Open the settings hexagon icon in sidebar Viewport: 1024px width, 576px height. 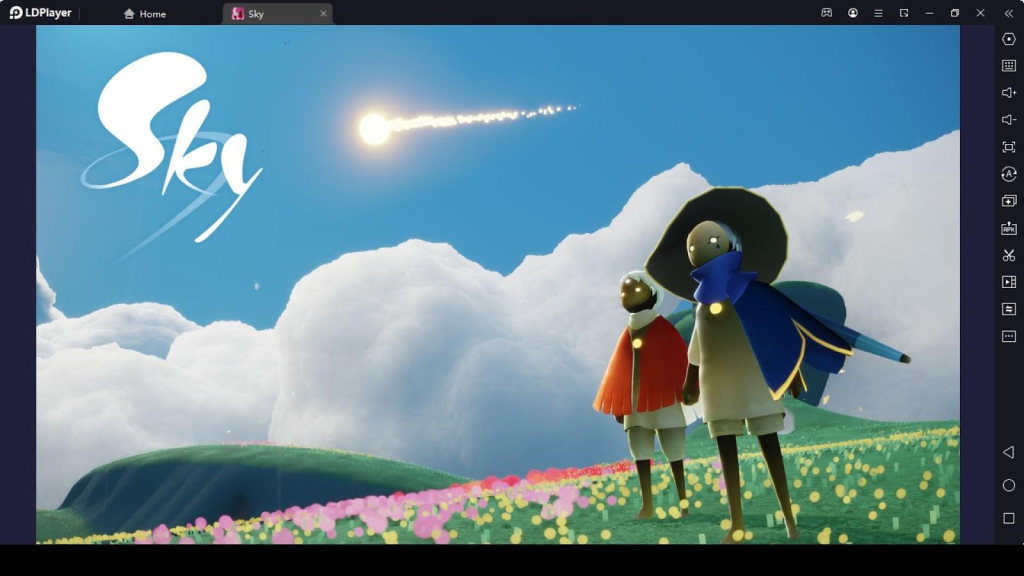click(1008, 39)
